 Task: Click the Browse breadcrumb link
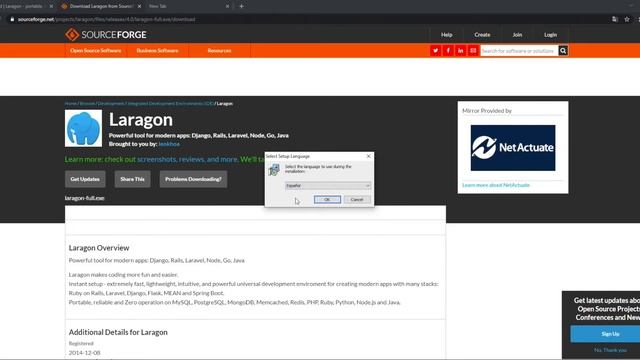[87, 104]
